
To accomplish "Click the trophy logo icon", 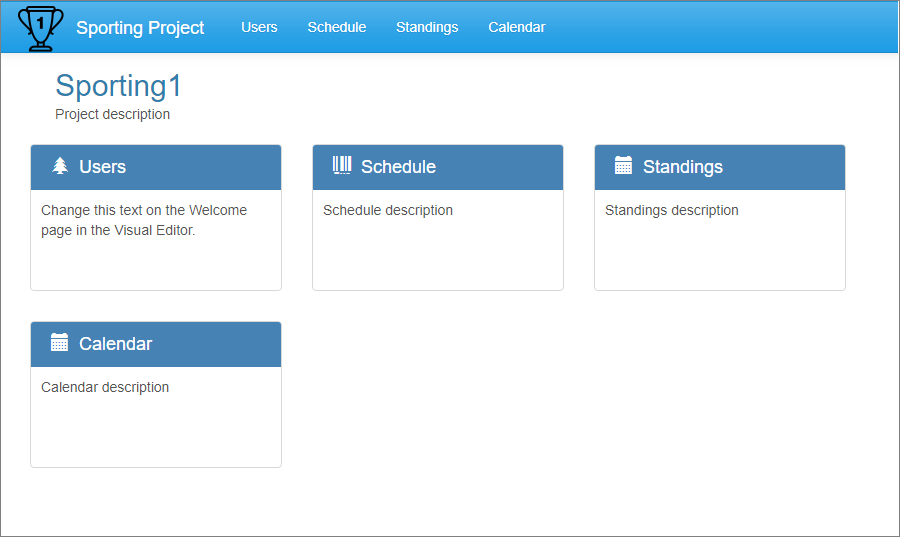I will pyautogui.click(x=41, y=27).
